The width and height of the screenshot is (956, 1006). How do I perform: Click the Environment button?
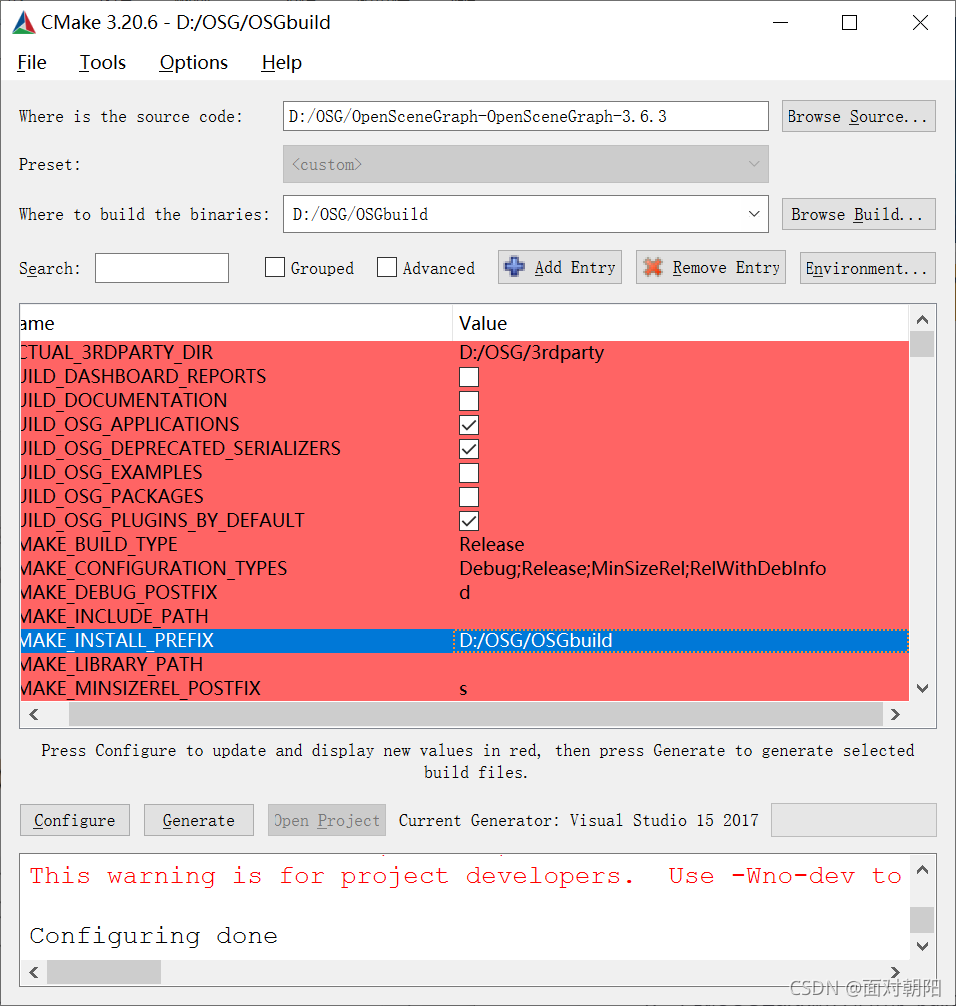(x=867, y=268)
